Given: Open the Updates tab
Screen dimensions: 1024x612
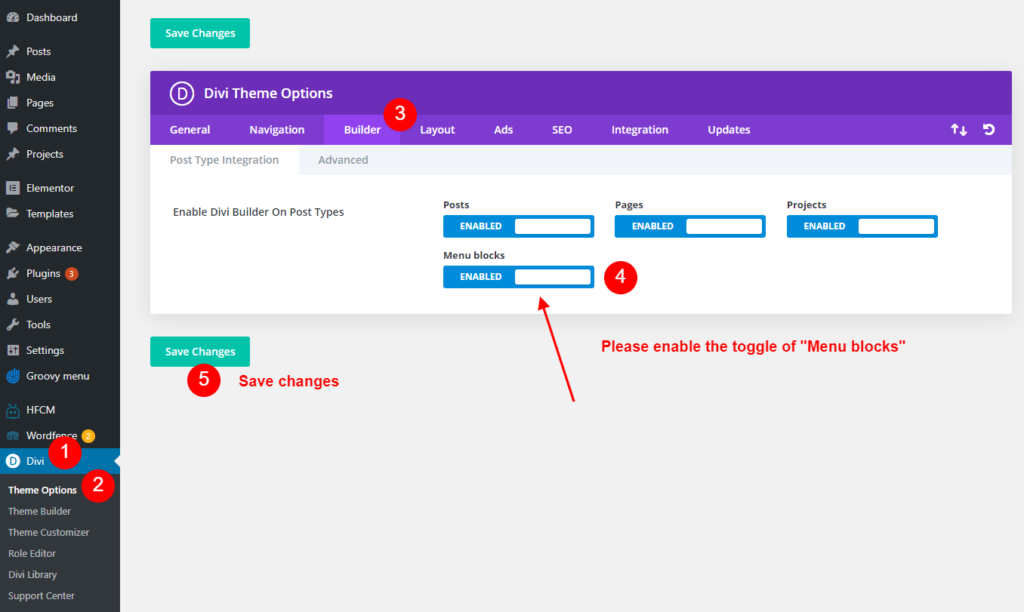Looking at the screenshot, I should [729, 129].
